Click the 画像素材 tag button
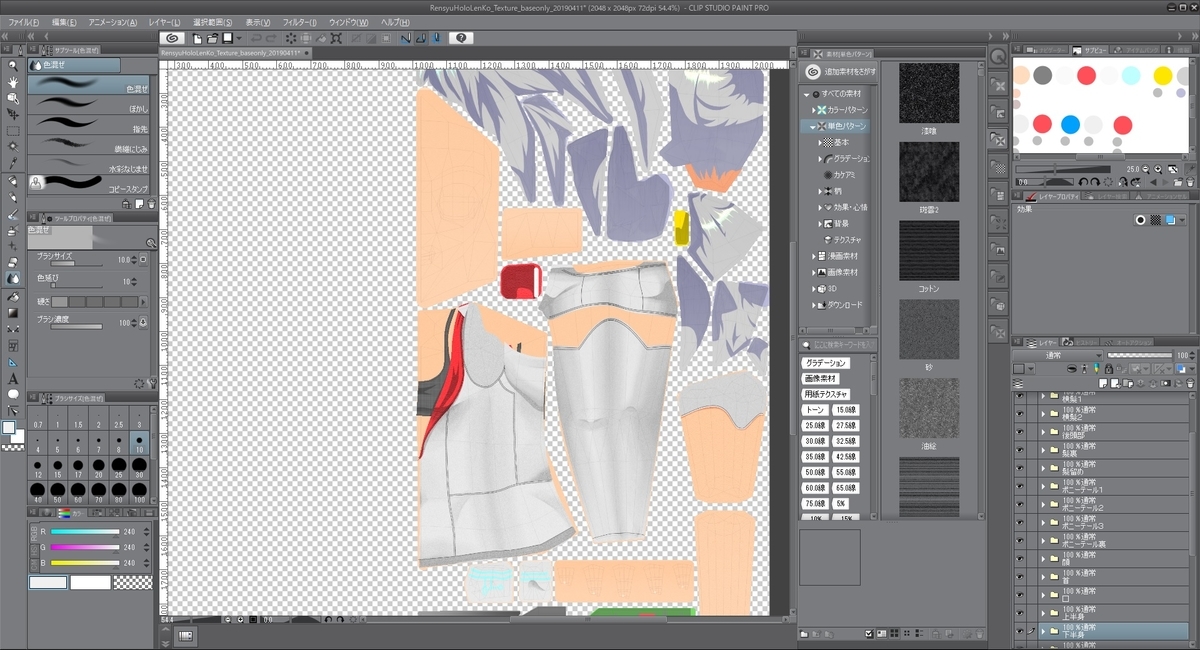 822,379
